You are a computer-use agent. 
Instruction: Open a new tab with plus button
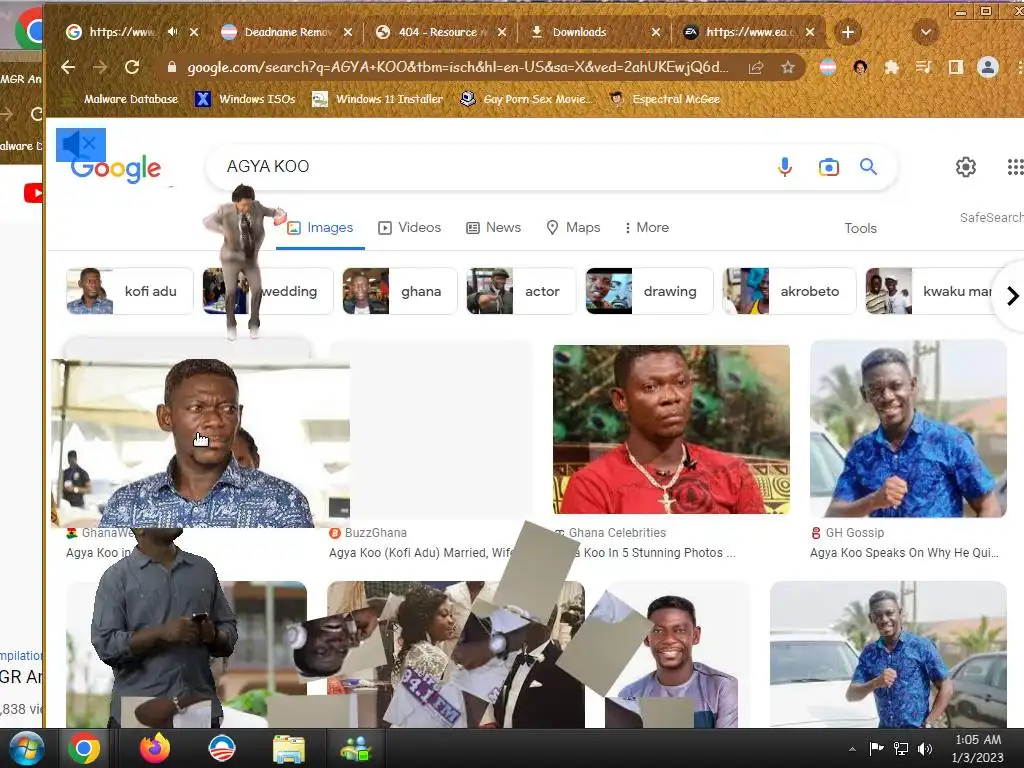pos(848,32)
